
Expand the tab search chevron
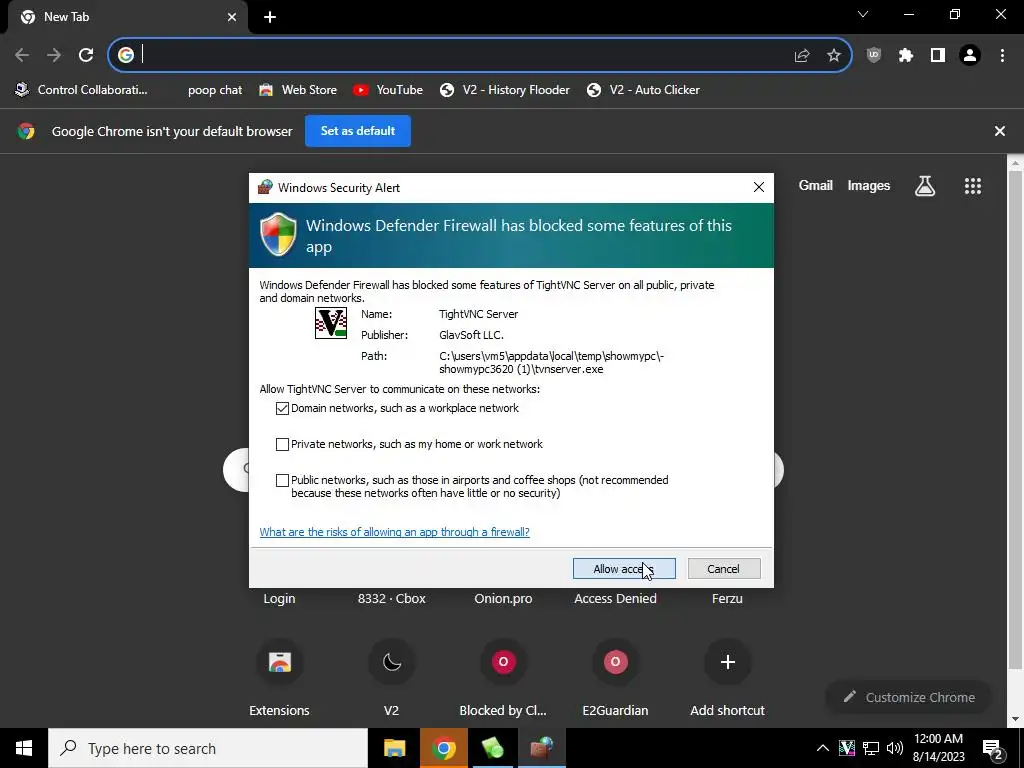pos(863,14)
